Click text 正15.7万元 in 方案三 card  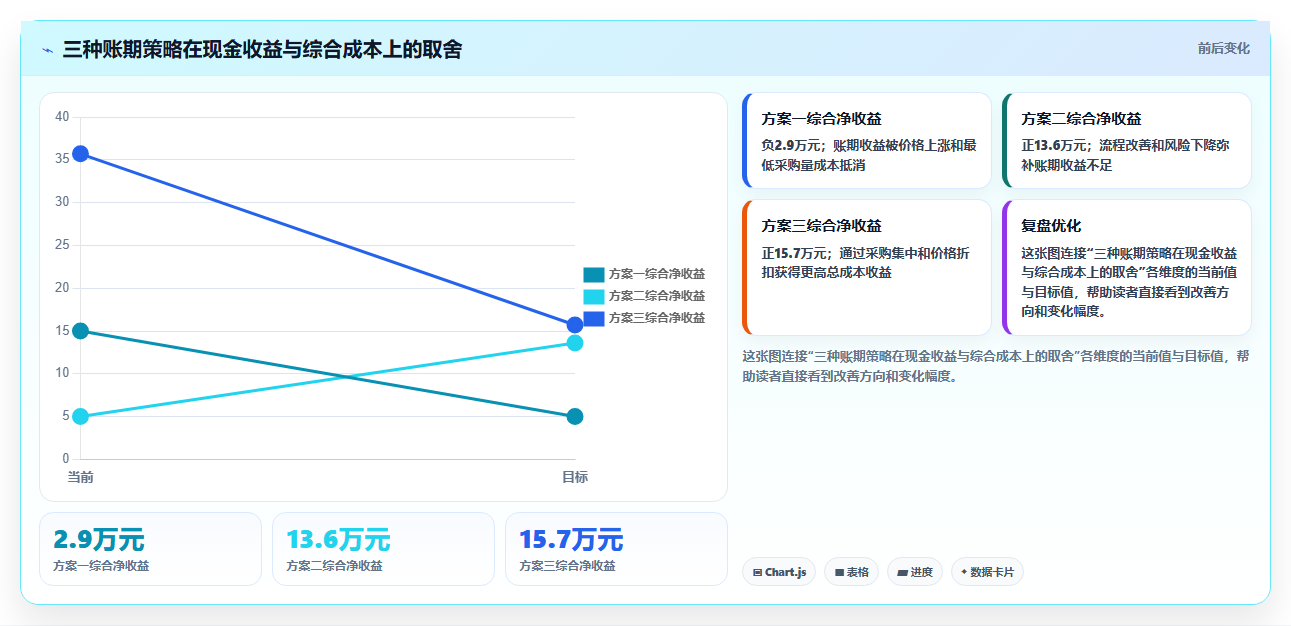(x=795, y=253)
